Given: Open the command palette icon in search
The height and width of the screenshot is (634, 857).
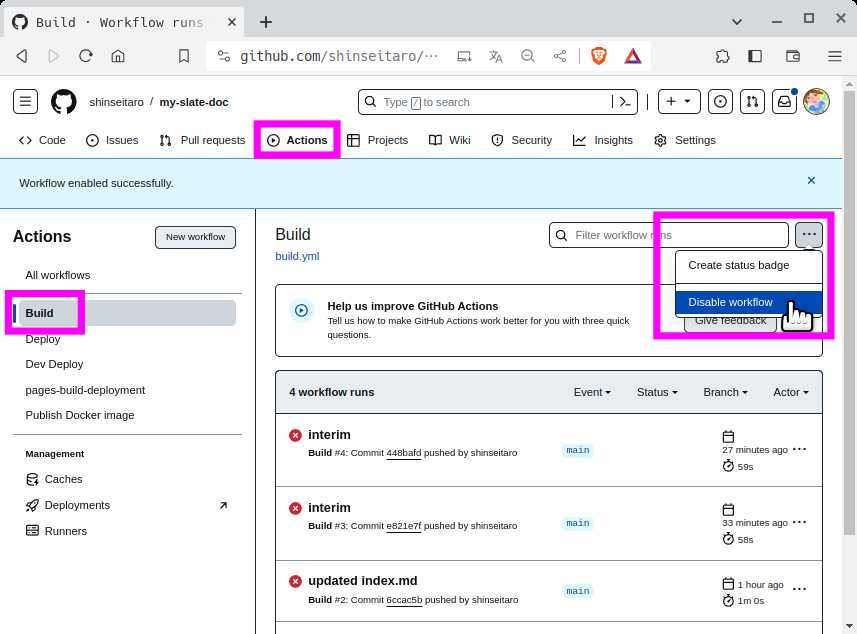Looking at the screenshot, I should pyautogui.click(x=624, y=102).
